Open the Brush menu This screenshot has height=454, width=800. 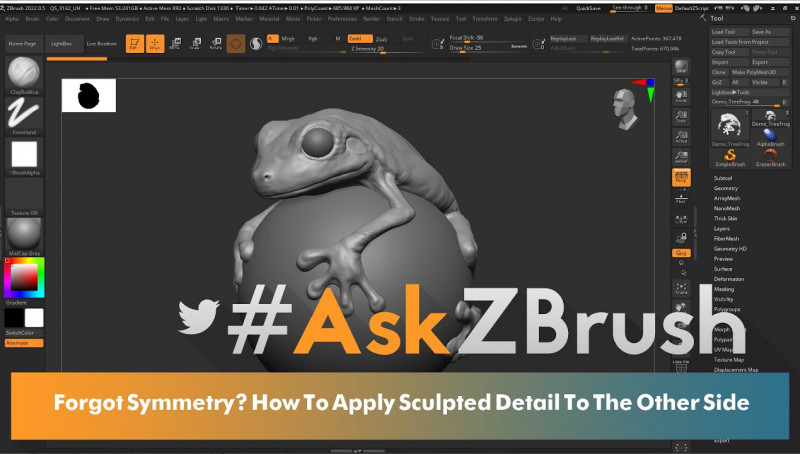(x=32, y=19)
